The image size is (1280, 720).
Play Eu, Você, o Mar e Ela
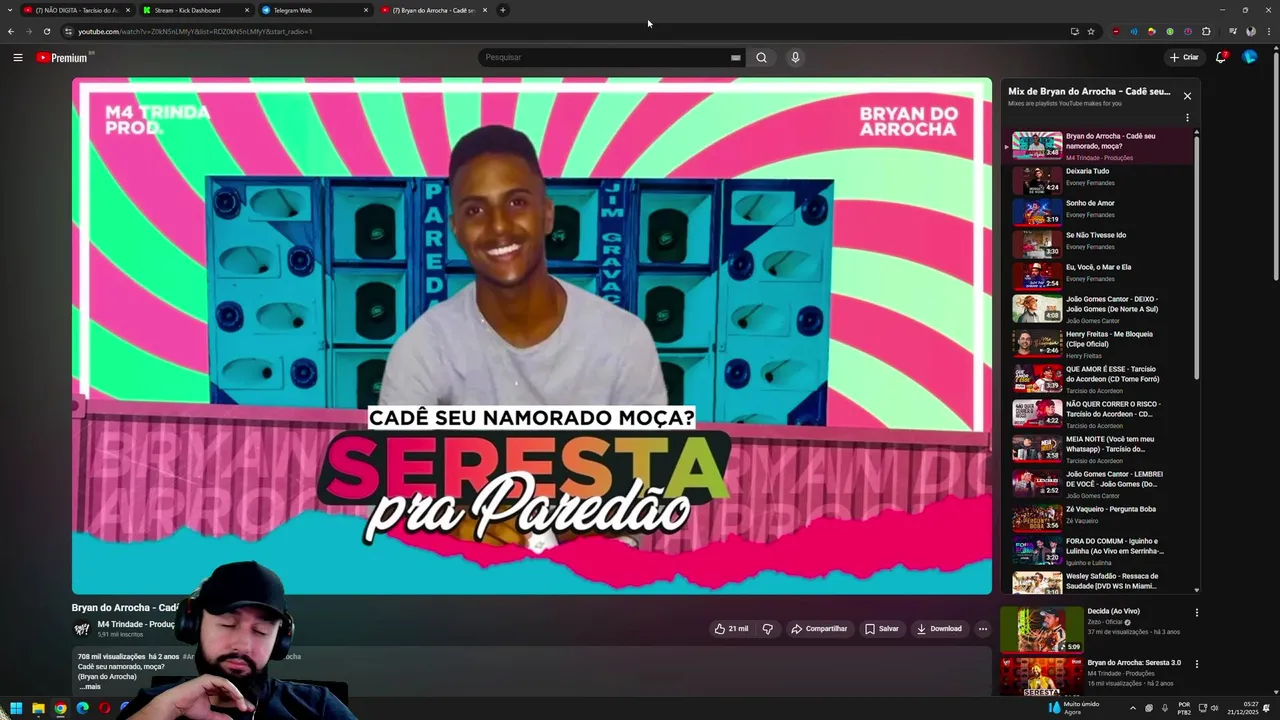click(x=1100, y=275)
